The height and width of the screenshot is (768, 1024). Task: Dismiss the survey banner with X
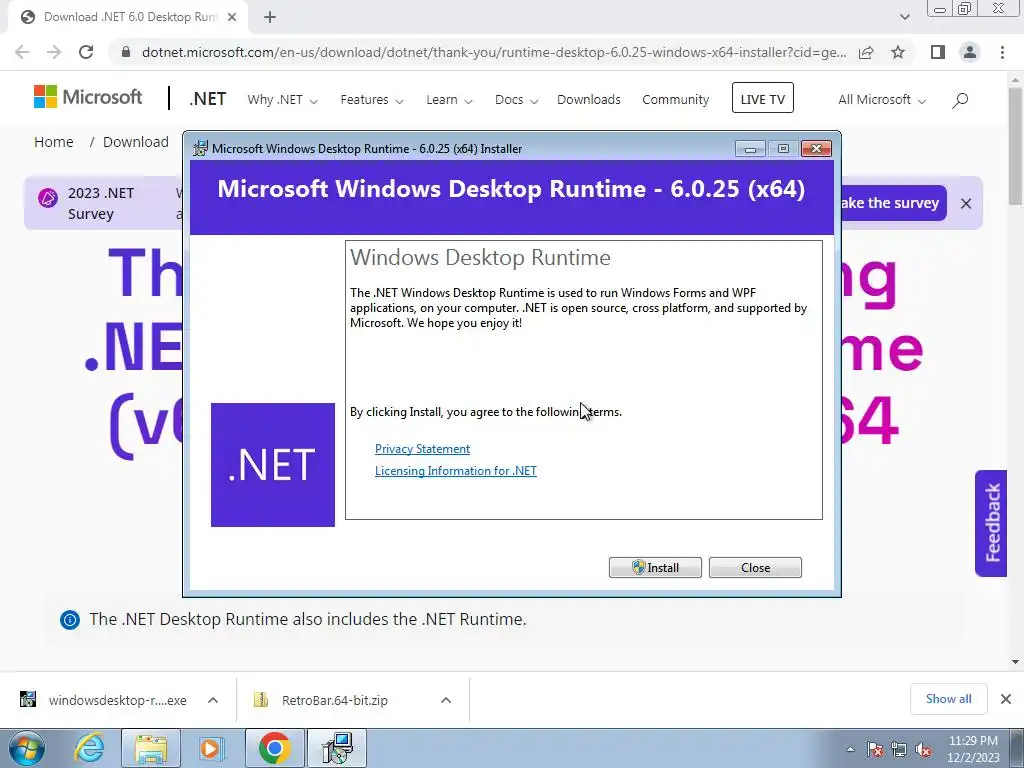tap(966, 204)
